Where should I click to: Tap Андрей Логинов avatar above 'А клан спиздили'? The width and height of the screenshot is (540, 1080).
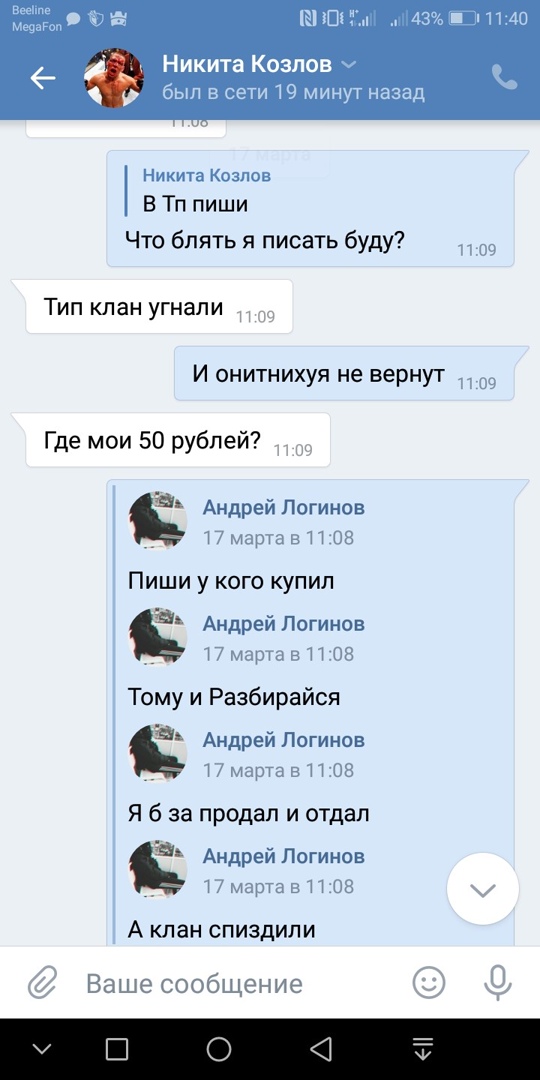(158, 869)
